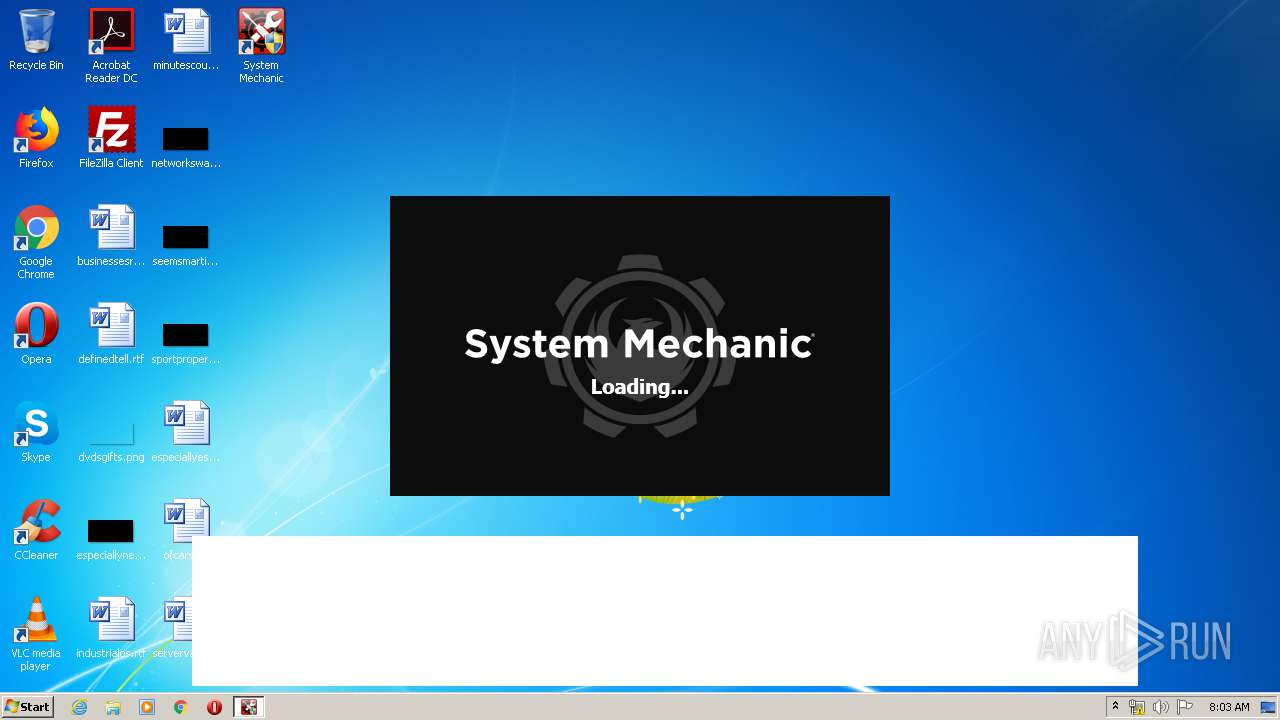1280x720 pixels.
Task: Launch Opera from the taskbar
Action: [x=214, y=707]
